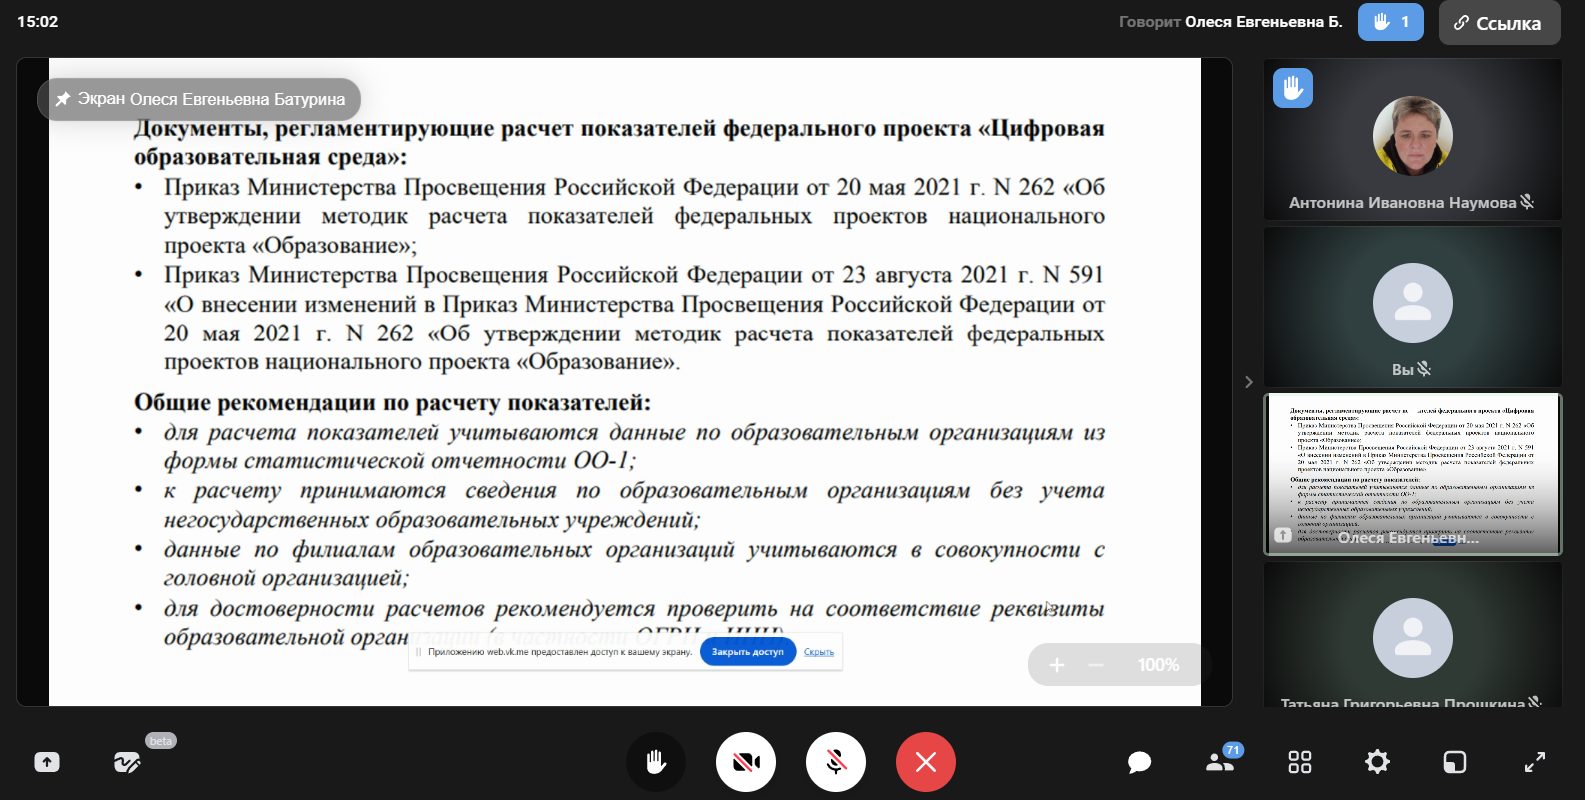Open call settings gear
Image resolution: width=1585 pixels, height=800 pixels.
tap(1377, 762)
